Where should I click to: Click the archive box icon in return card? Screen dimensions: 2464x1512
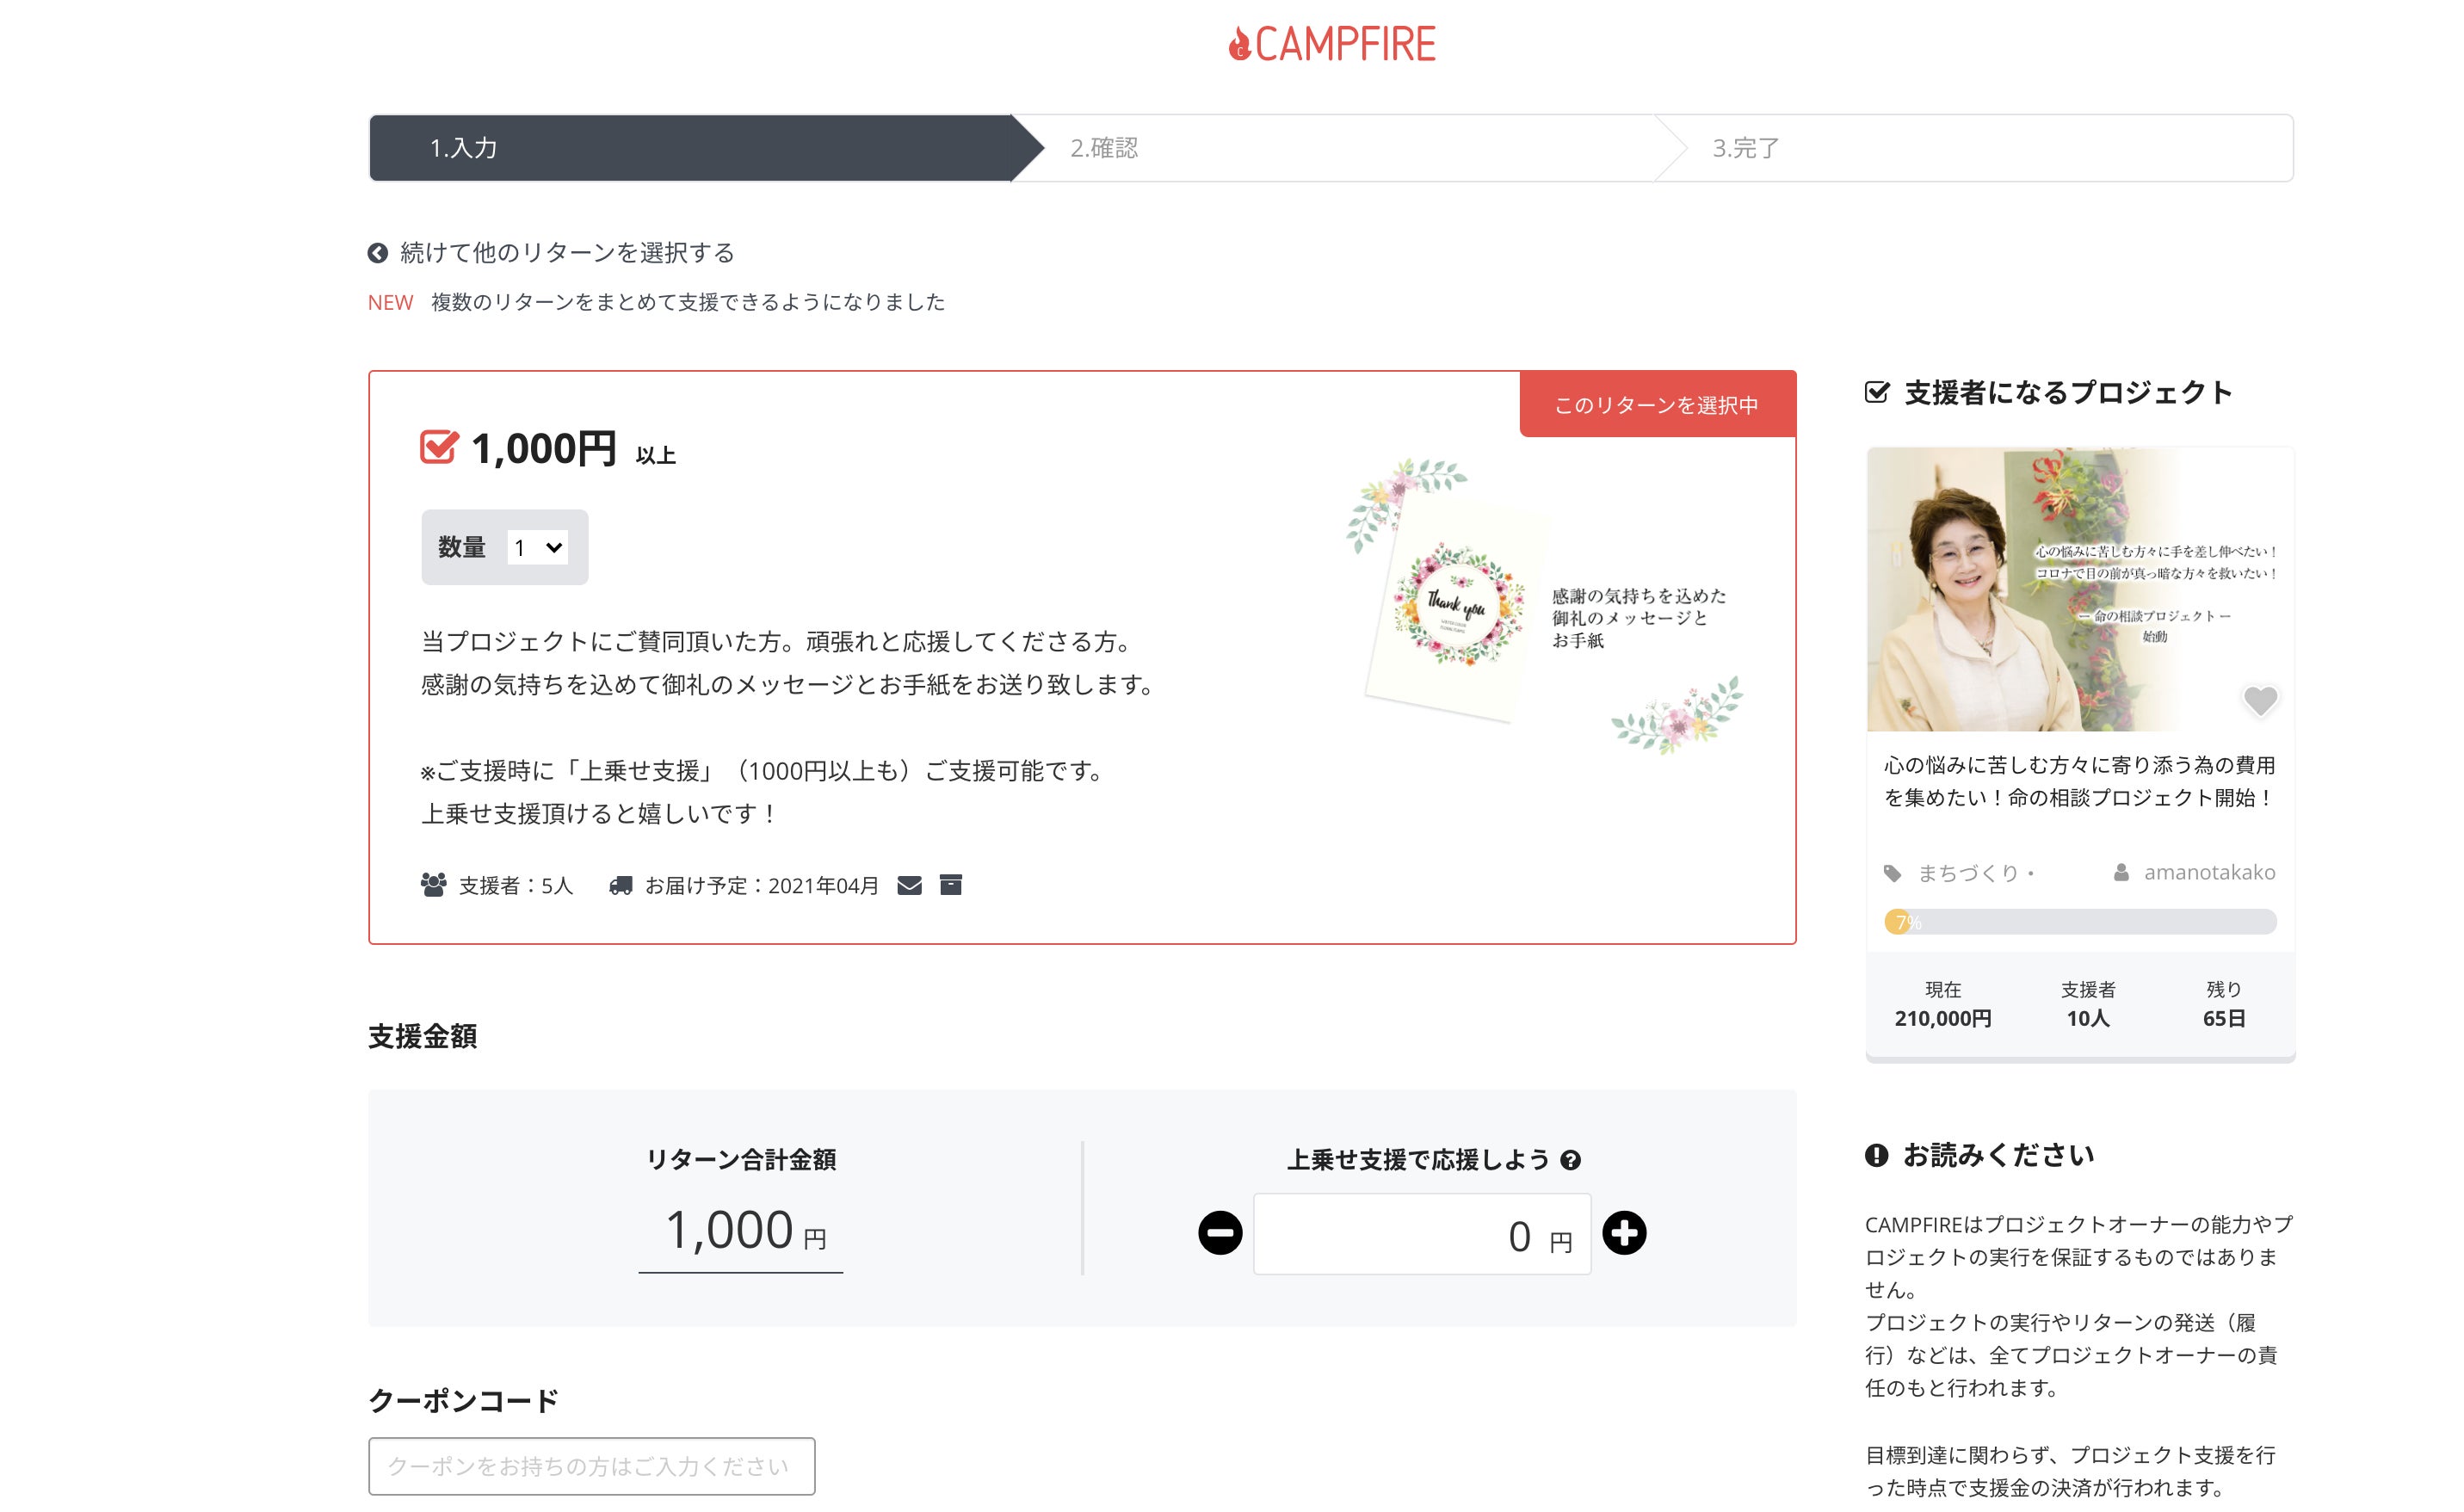pos(951,884)
